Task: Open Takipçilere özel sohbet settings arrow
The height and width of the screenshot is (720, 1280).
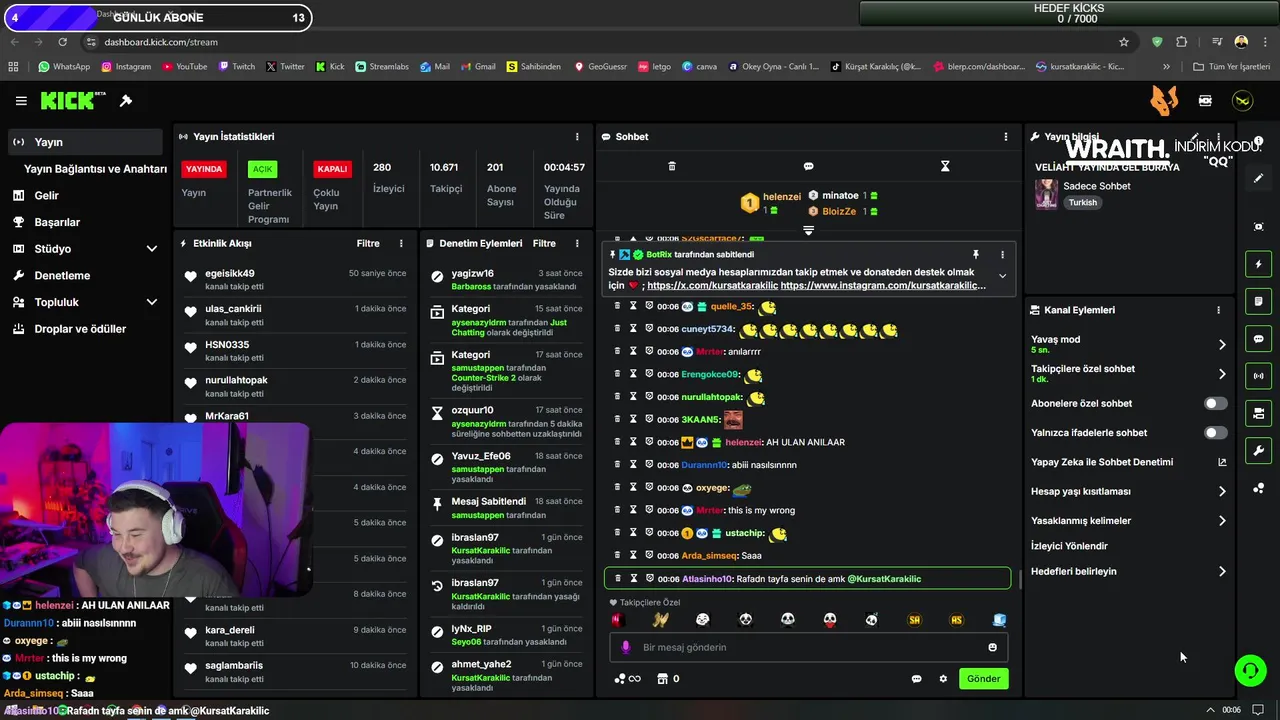Action: (x=1221, y=374)
